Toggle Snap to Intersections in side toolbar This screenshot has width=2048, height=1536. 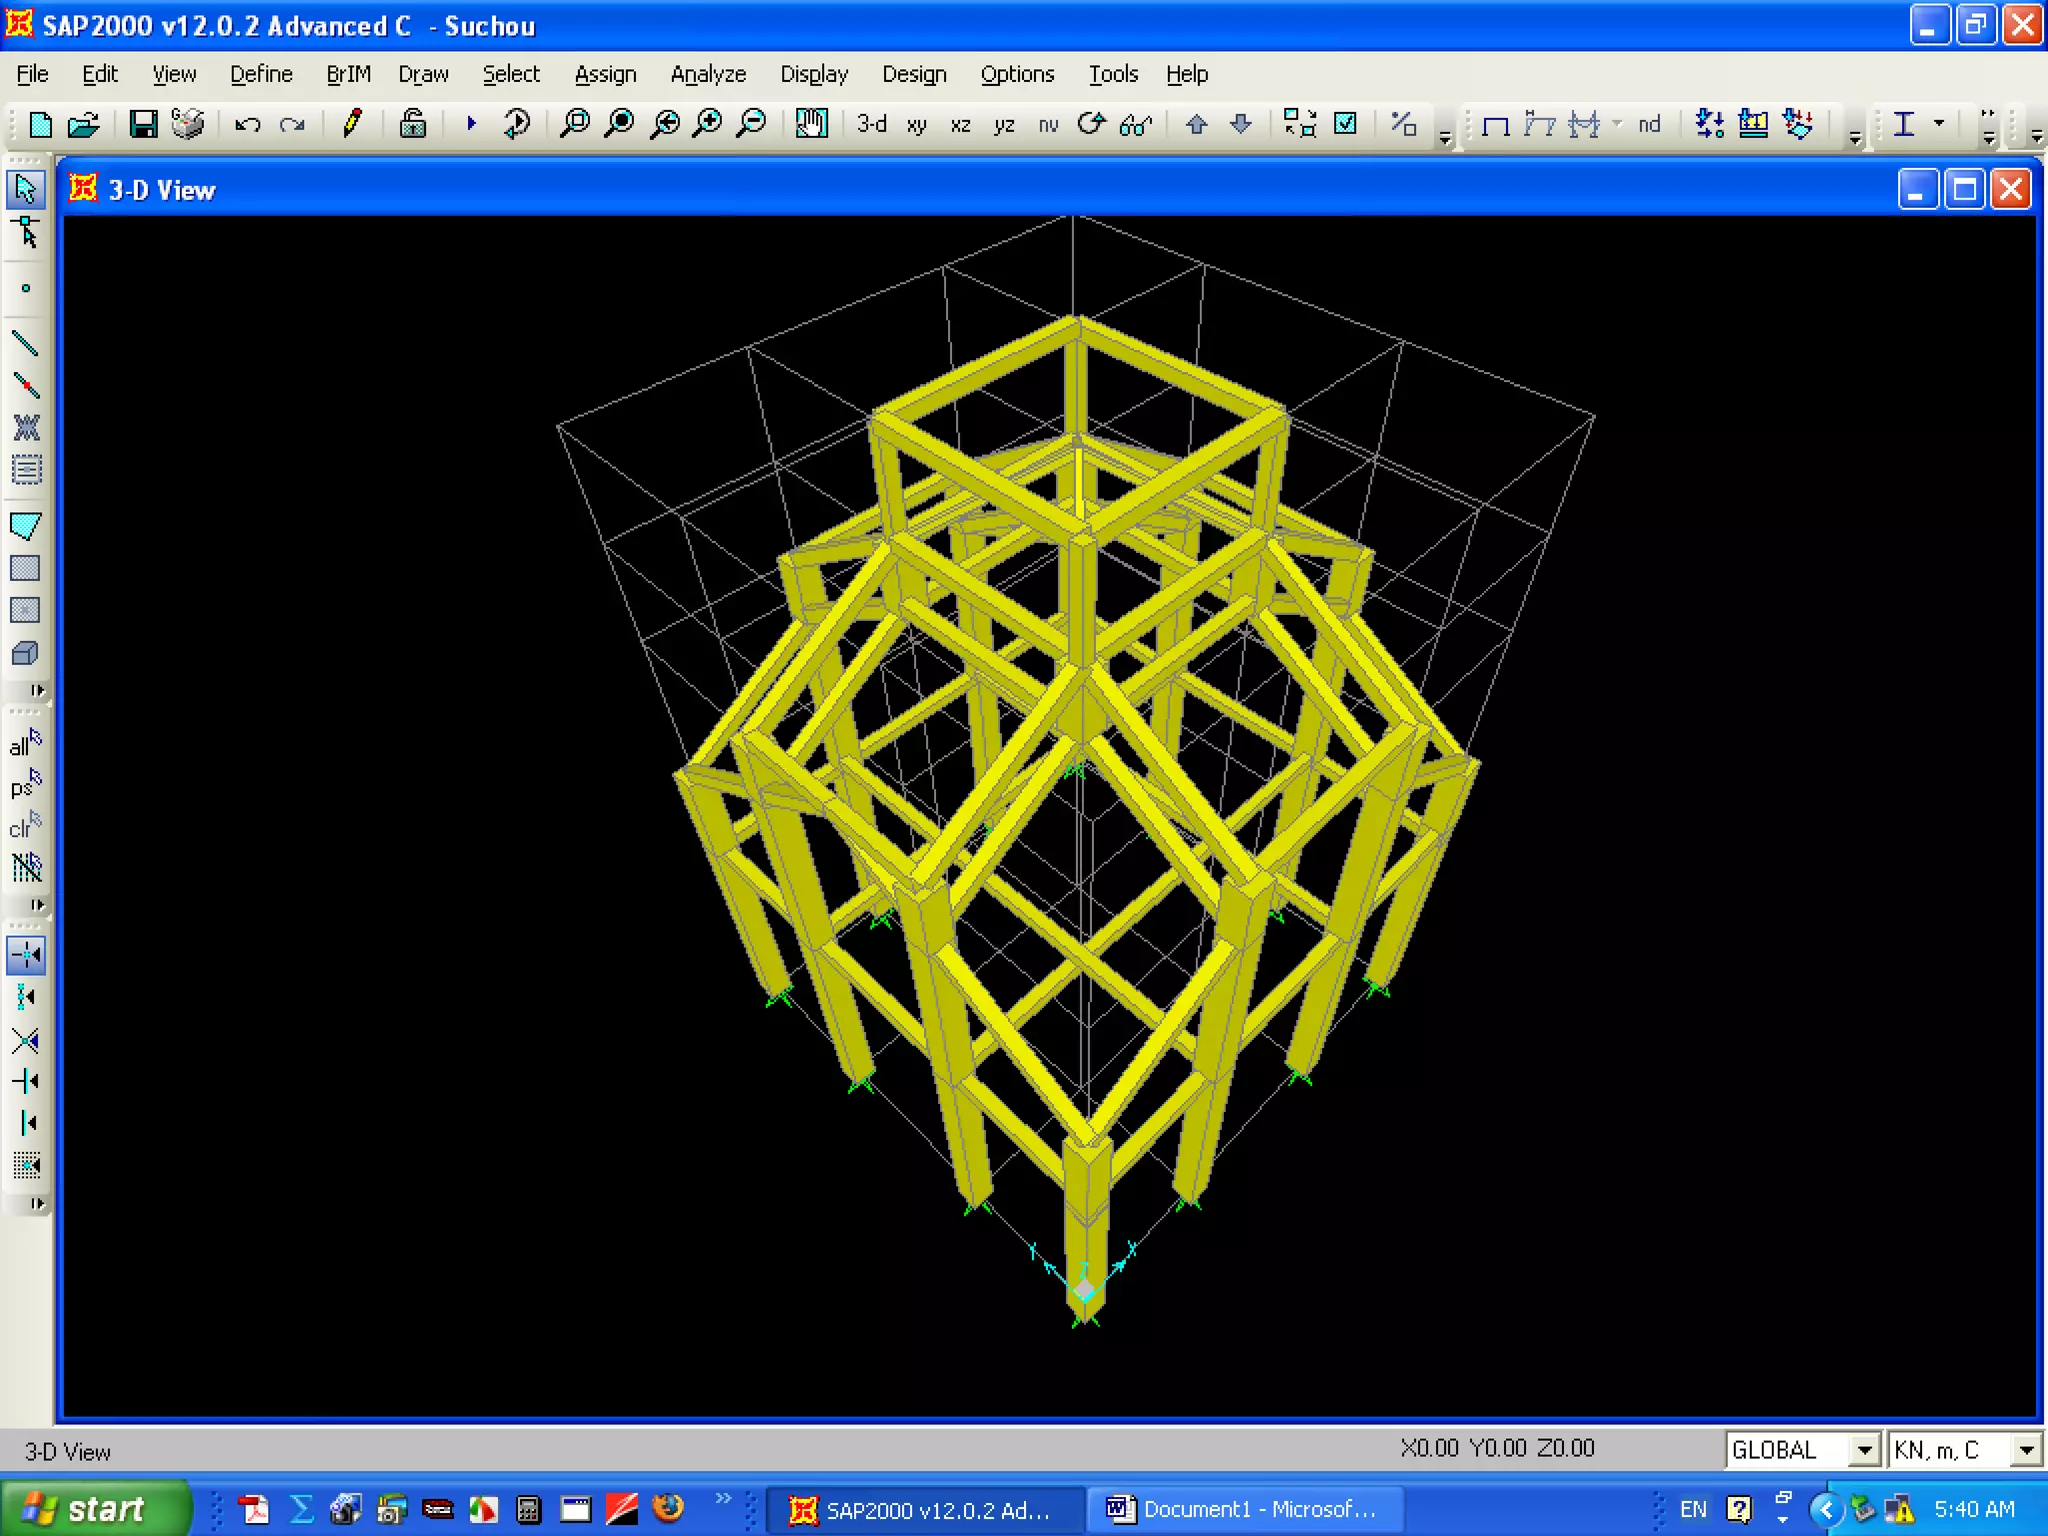tap(25, 1040)
